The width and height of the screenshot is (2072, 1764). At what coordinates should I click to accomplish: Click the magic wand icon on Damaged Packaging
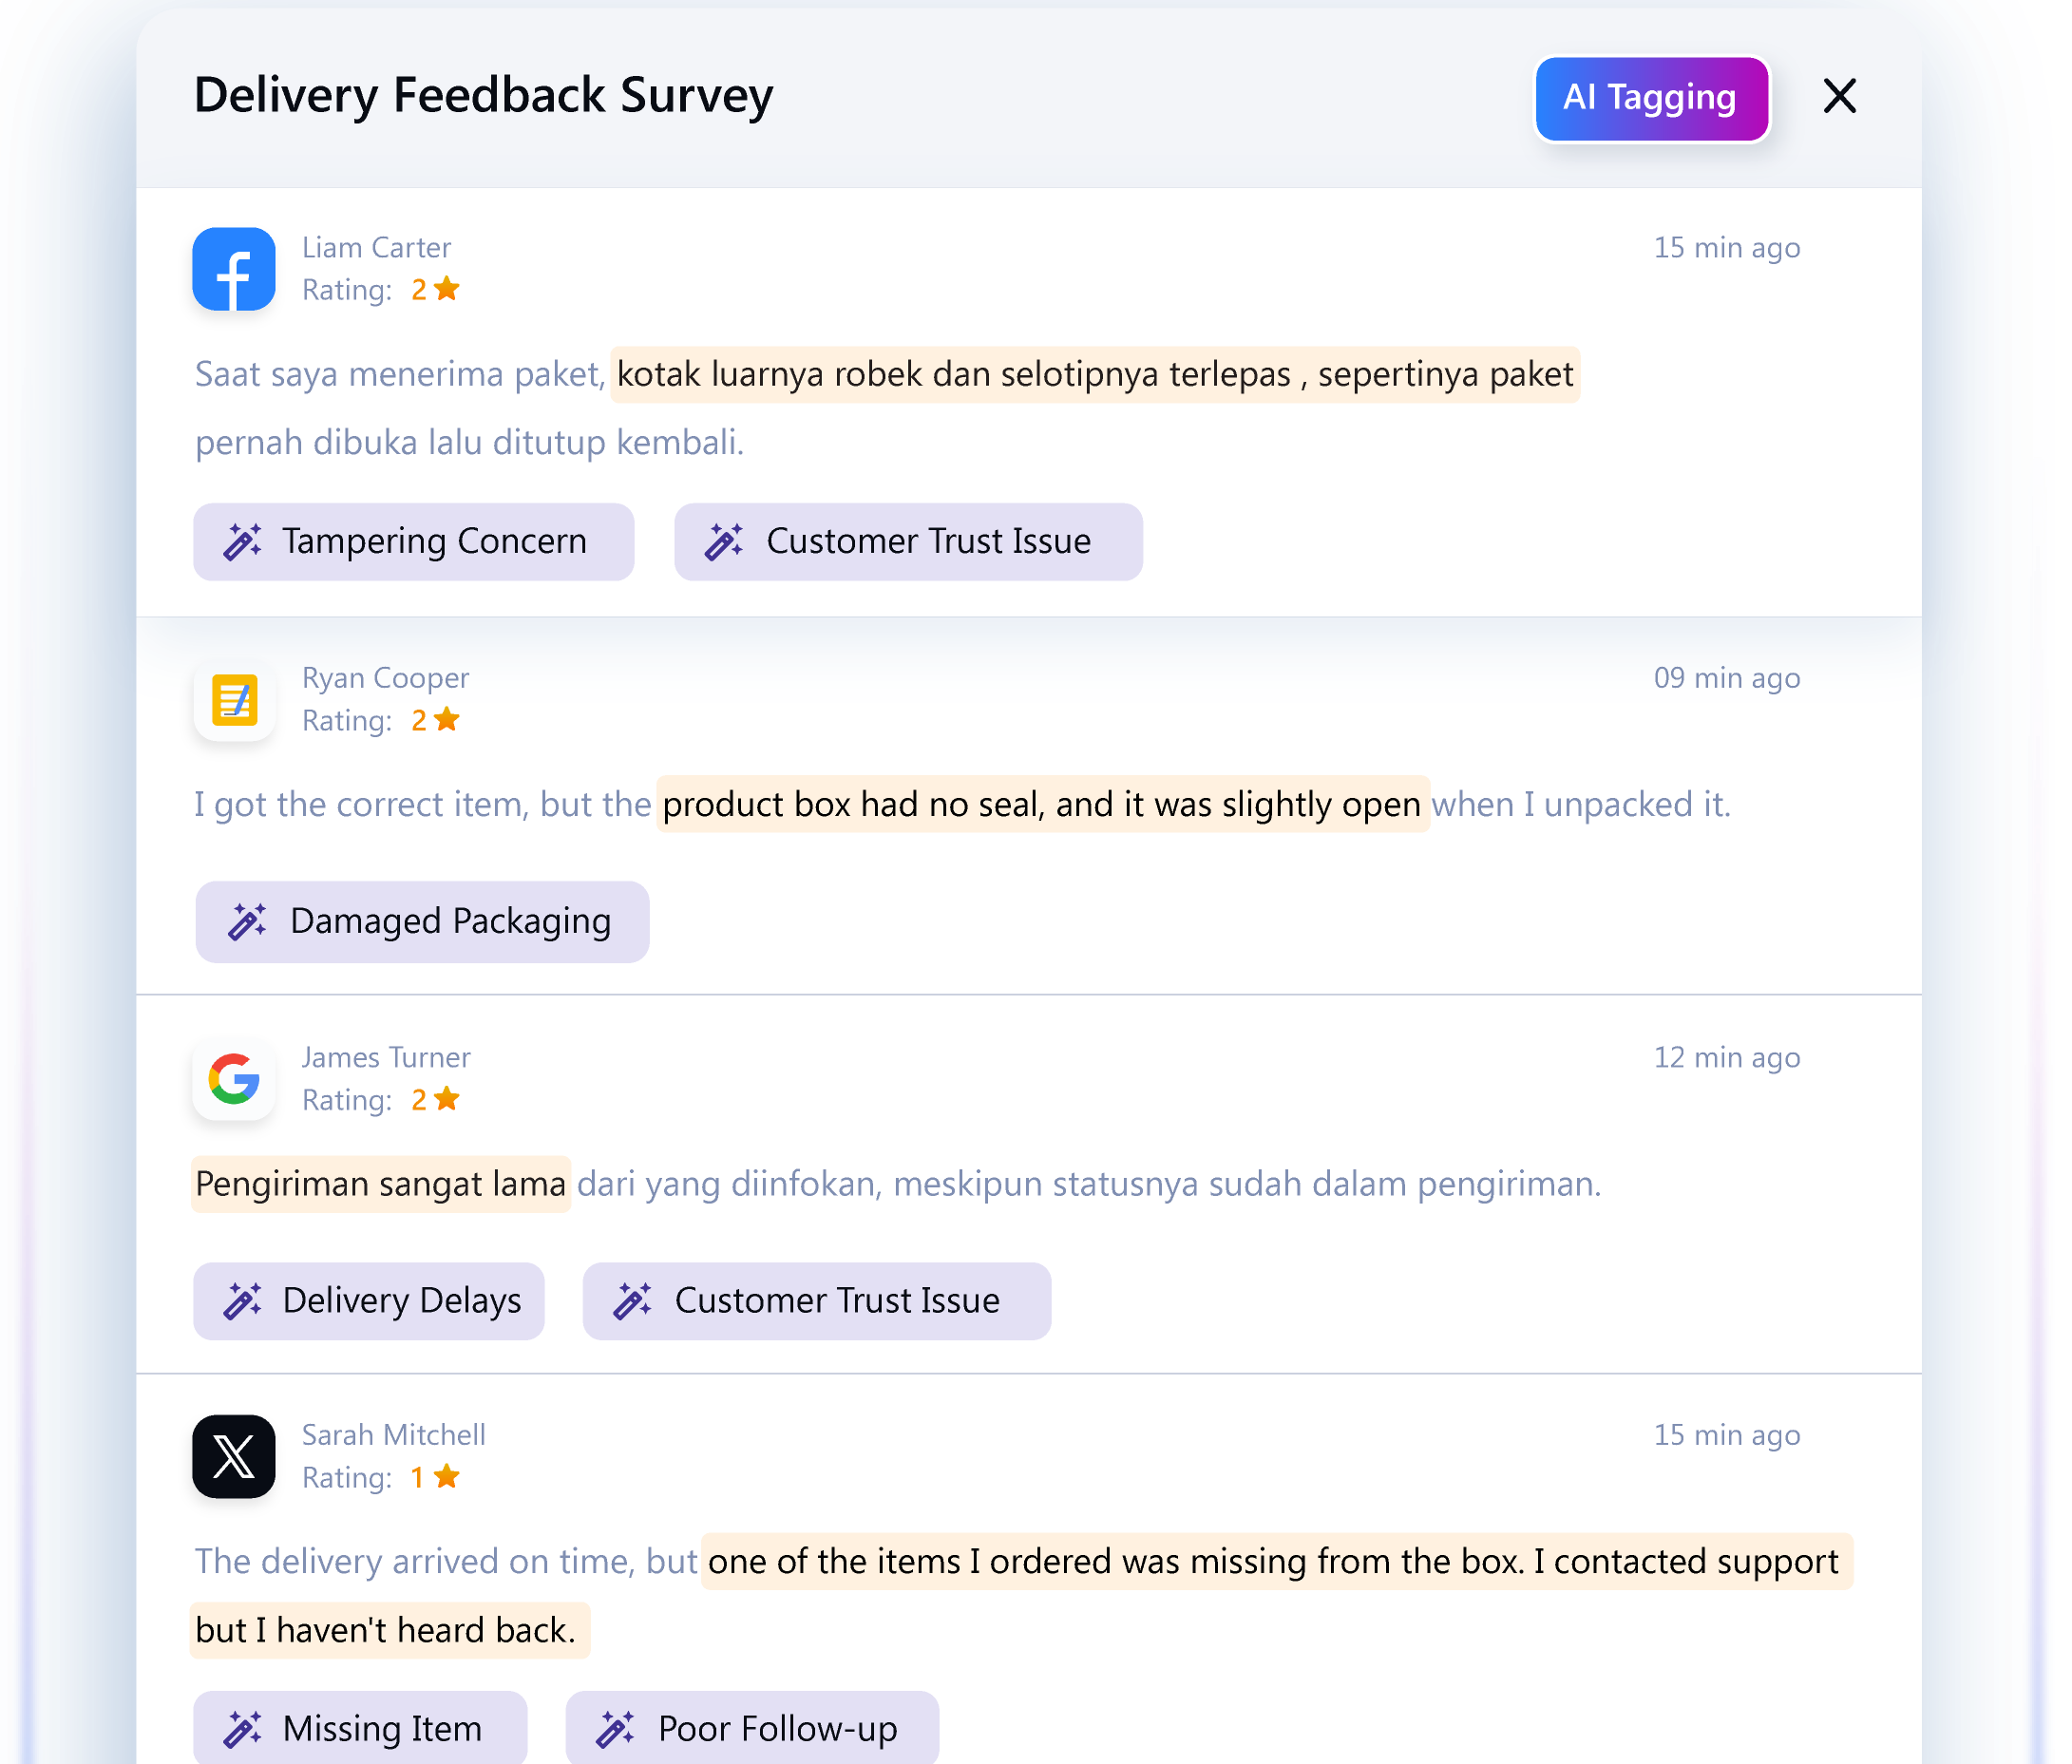pos(247,921)
